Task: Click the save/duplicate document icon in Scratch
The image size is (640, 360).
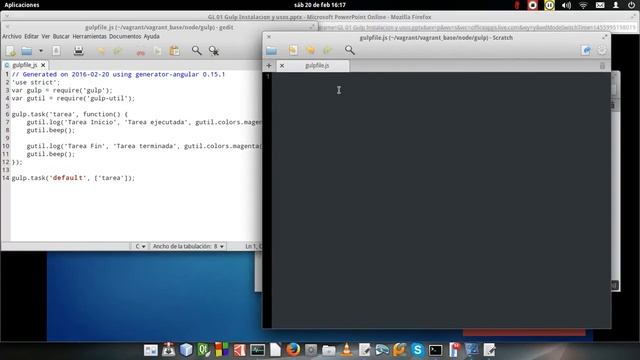Action: (x=293, y=50)
